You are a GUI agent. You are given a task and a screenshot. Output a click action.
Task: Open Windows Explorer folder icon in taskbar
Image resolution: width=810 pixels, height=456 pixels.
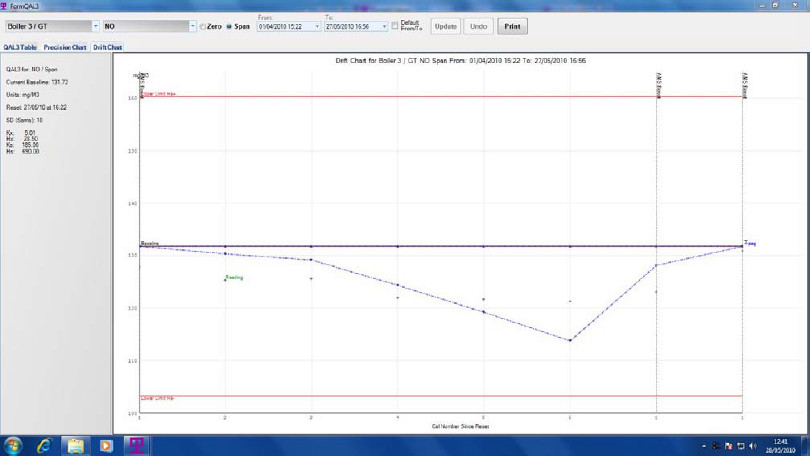coord(75,445)
